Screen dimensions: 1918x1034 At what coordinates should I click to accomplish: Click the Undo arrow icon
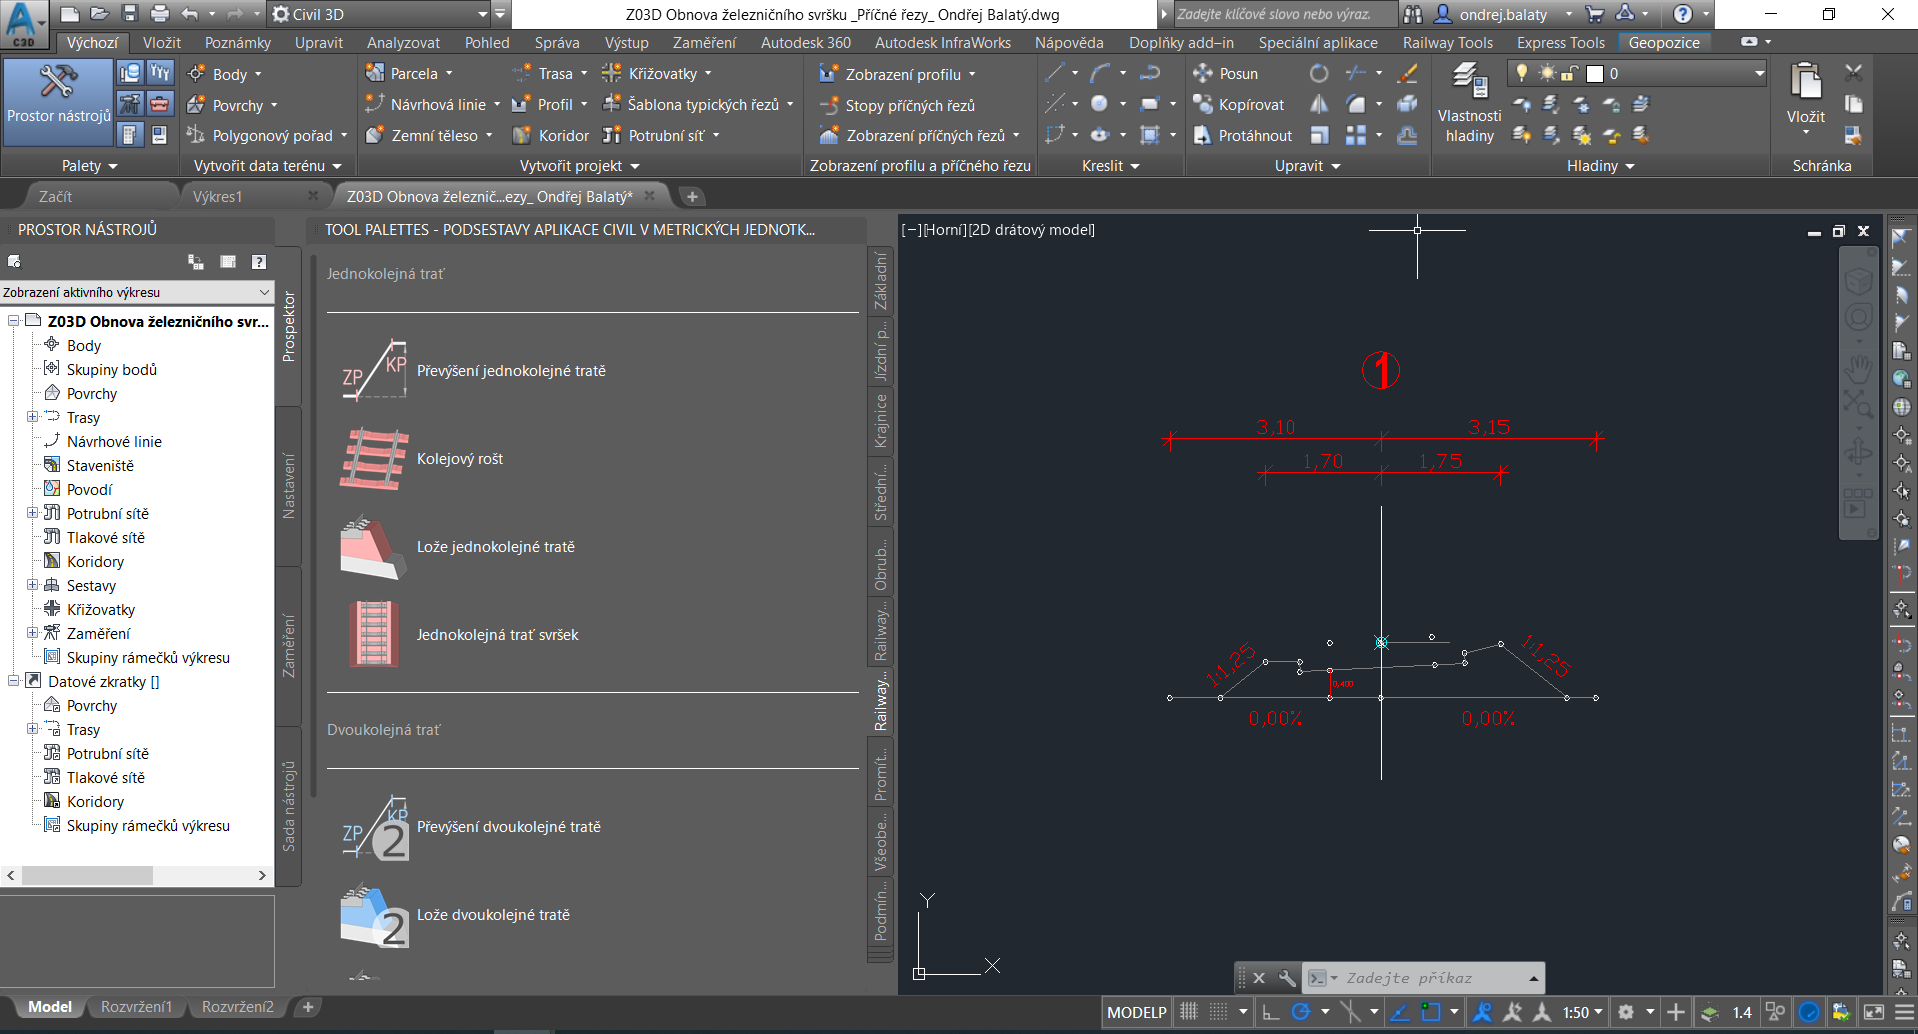[x=189, y=14]
